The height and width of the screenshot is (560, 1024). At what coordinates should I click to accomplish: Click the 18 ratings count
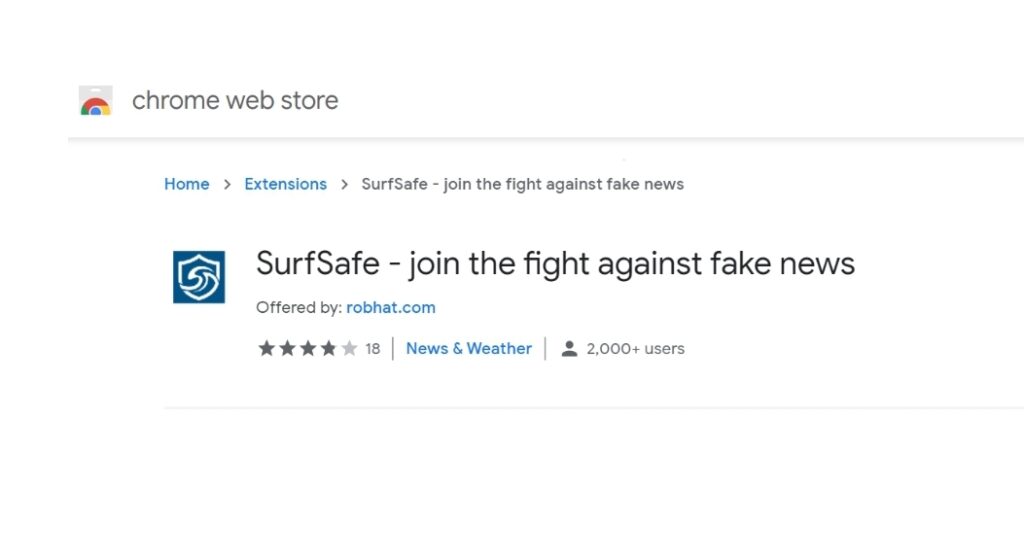pyautogui.click(x=373, y=349)
